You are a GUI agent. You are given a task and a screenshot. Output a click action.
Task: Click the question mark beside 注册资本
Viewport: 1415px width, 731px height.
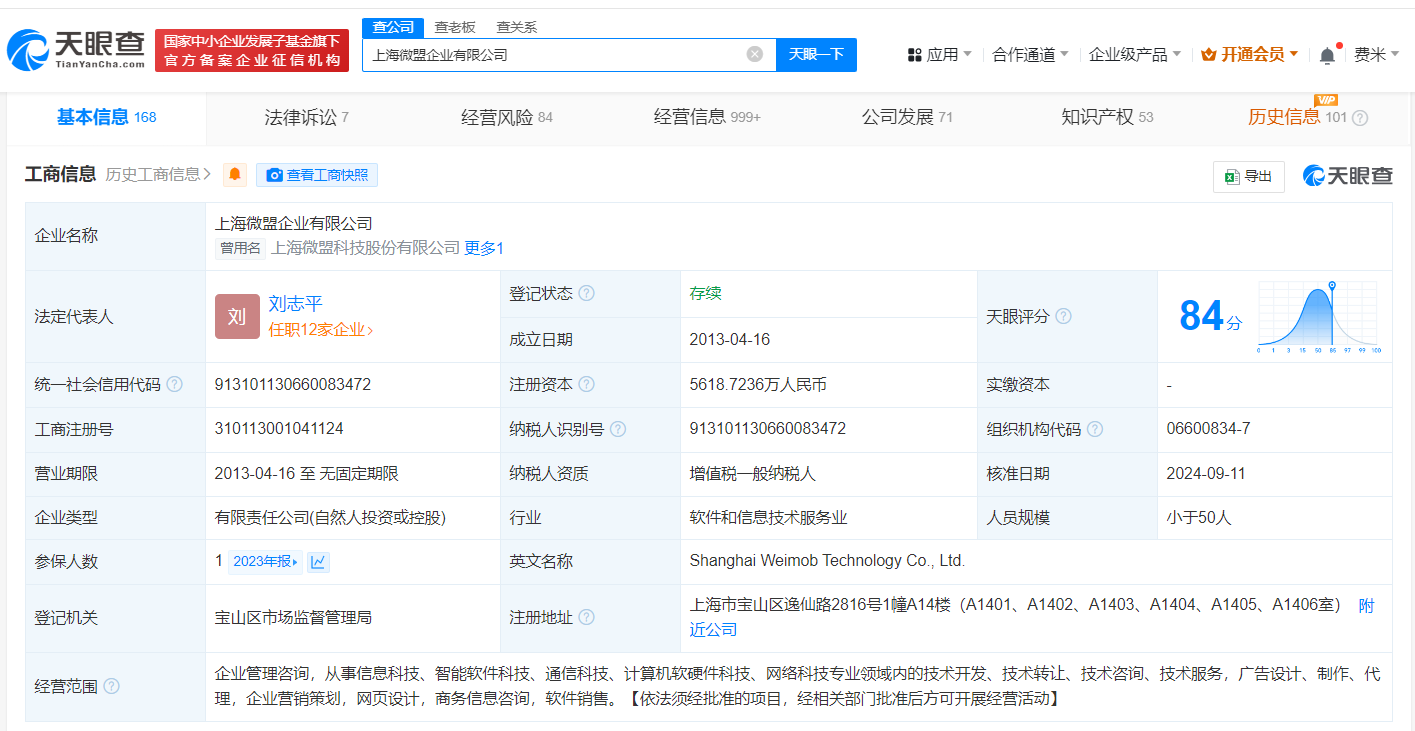pyautogui.click(x=589, y=384)
